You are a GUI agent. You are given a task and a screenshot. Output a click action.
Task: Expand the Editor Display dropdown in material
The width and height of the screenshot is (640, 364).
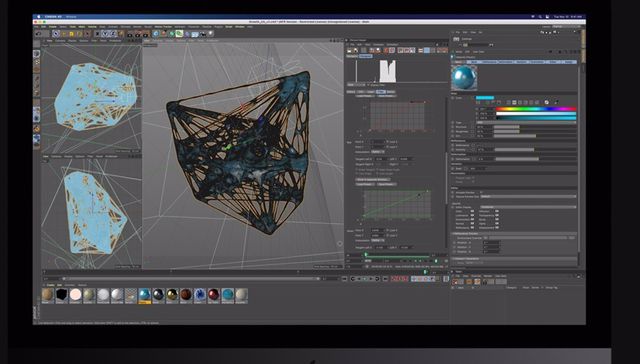tap(528, 207)
